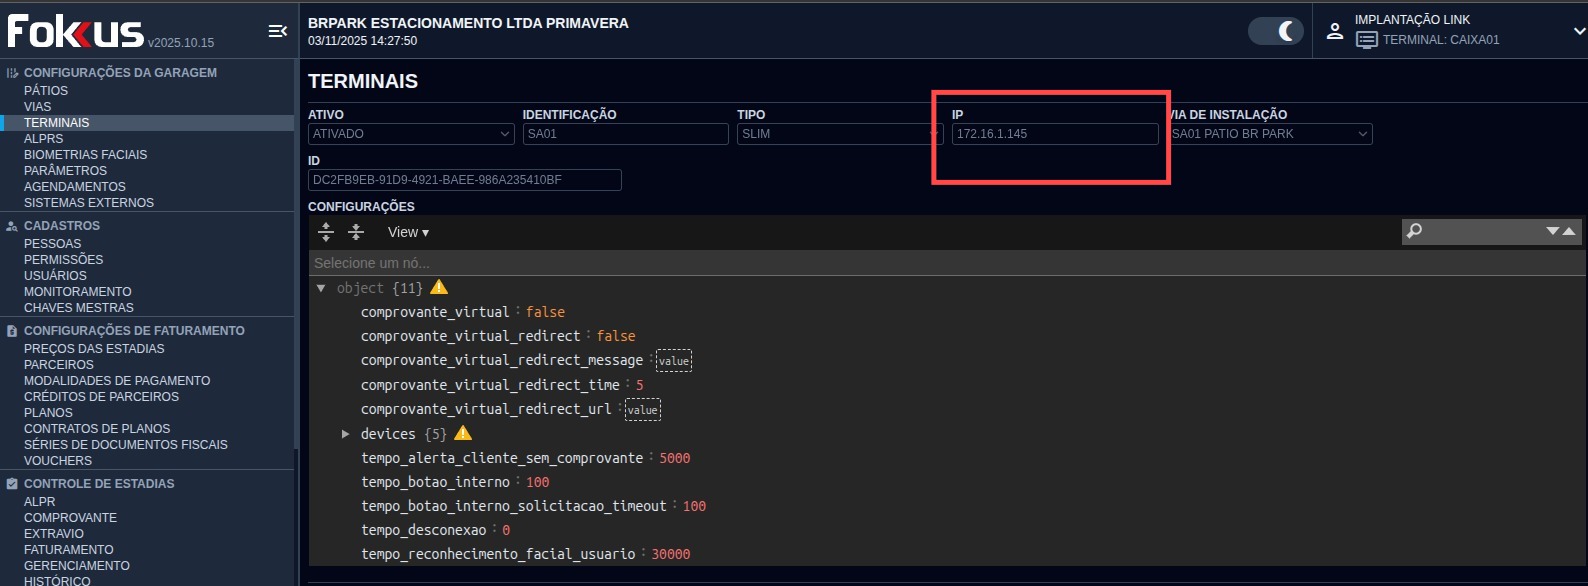Viewport: 1588px width, 586px height.
Task: Click the next search result down arrow
Action: [x=1553, y=231]
